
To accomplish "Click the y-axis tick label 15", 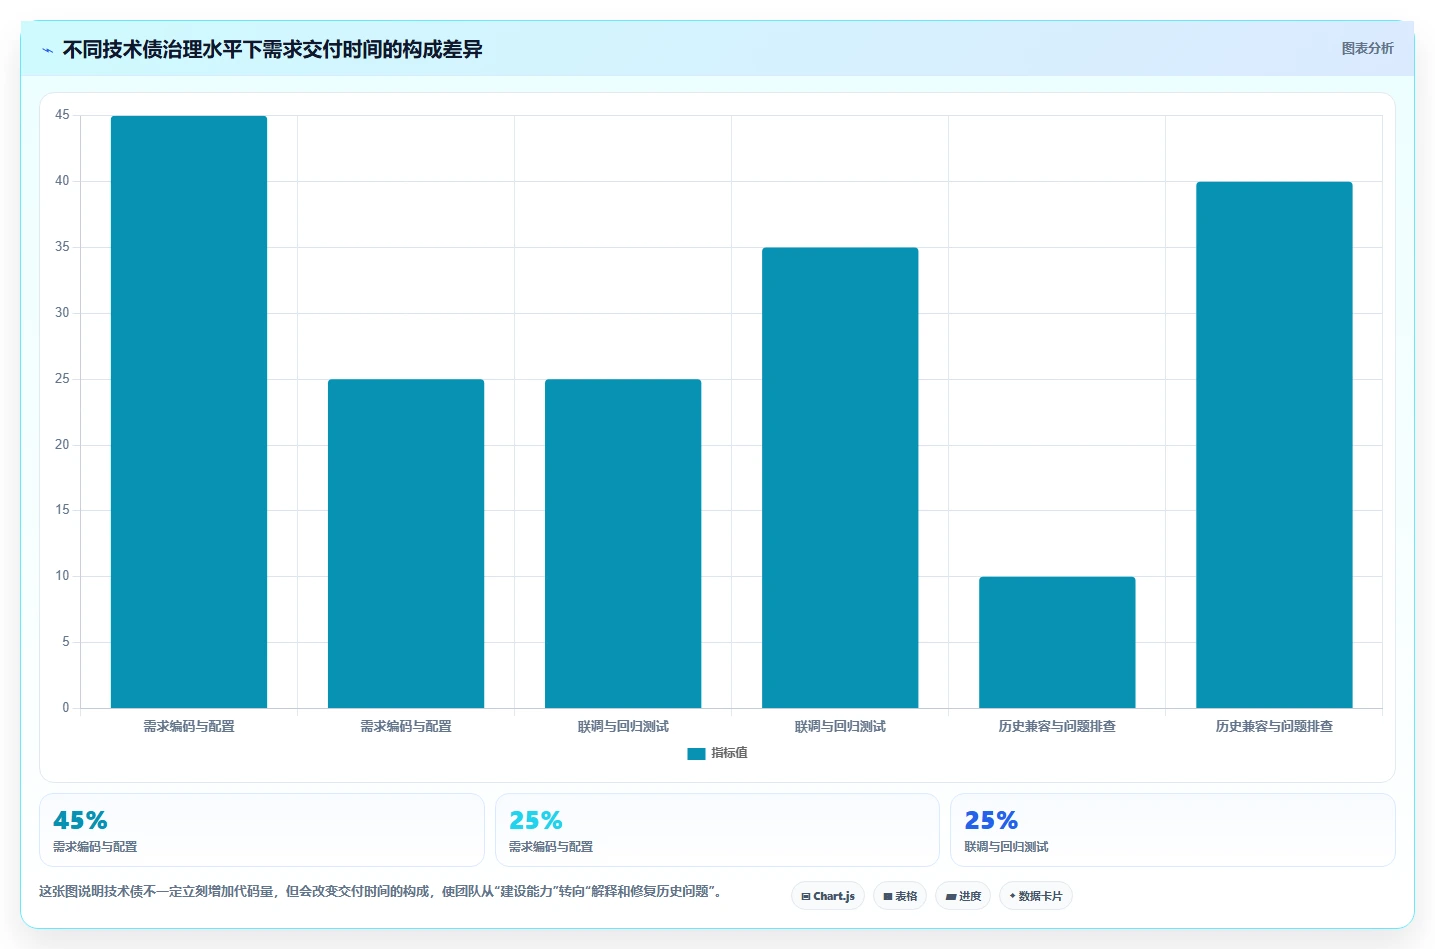I will [x=62, y=510].
